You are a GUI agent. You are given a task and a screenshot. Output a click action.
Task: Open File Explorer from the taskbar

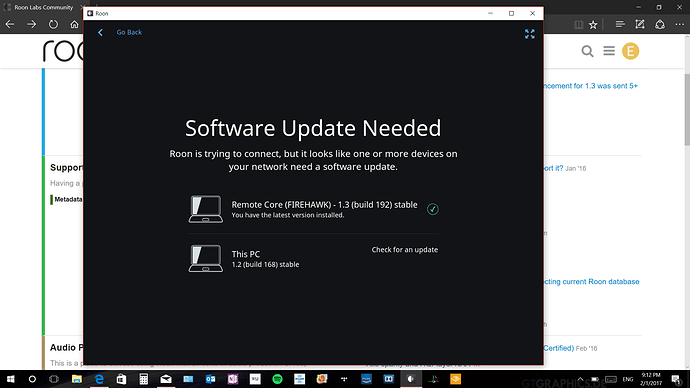click(77, 379)
